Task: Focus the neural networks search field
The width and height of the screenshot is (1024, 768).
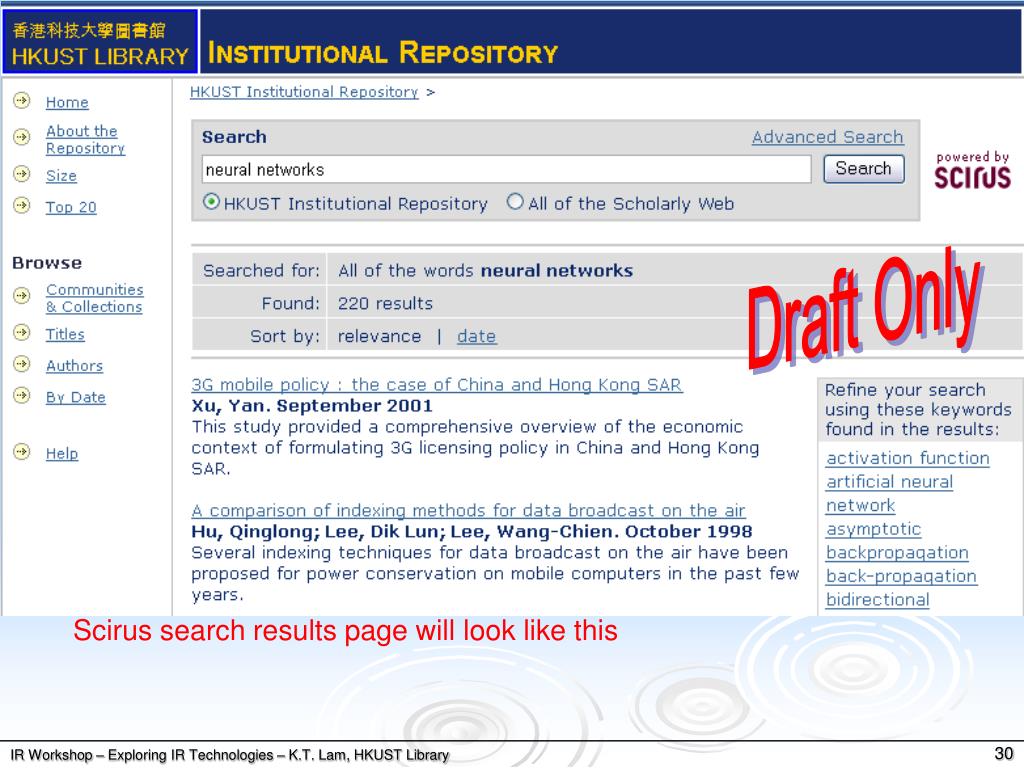Action: [x=506, y=170]
